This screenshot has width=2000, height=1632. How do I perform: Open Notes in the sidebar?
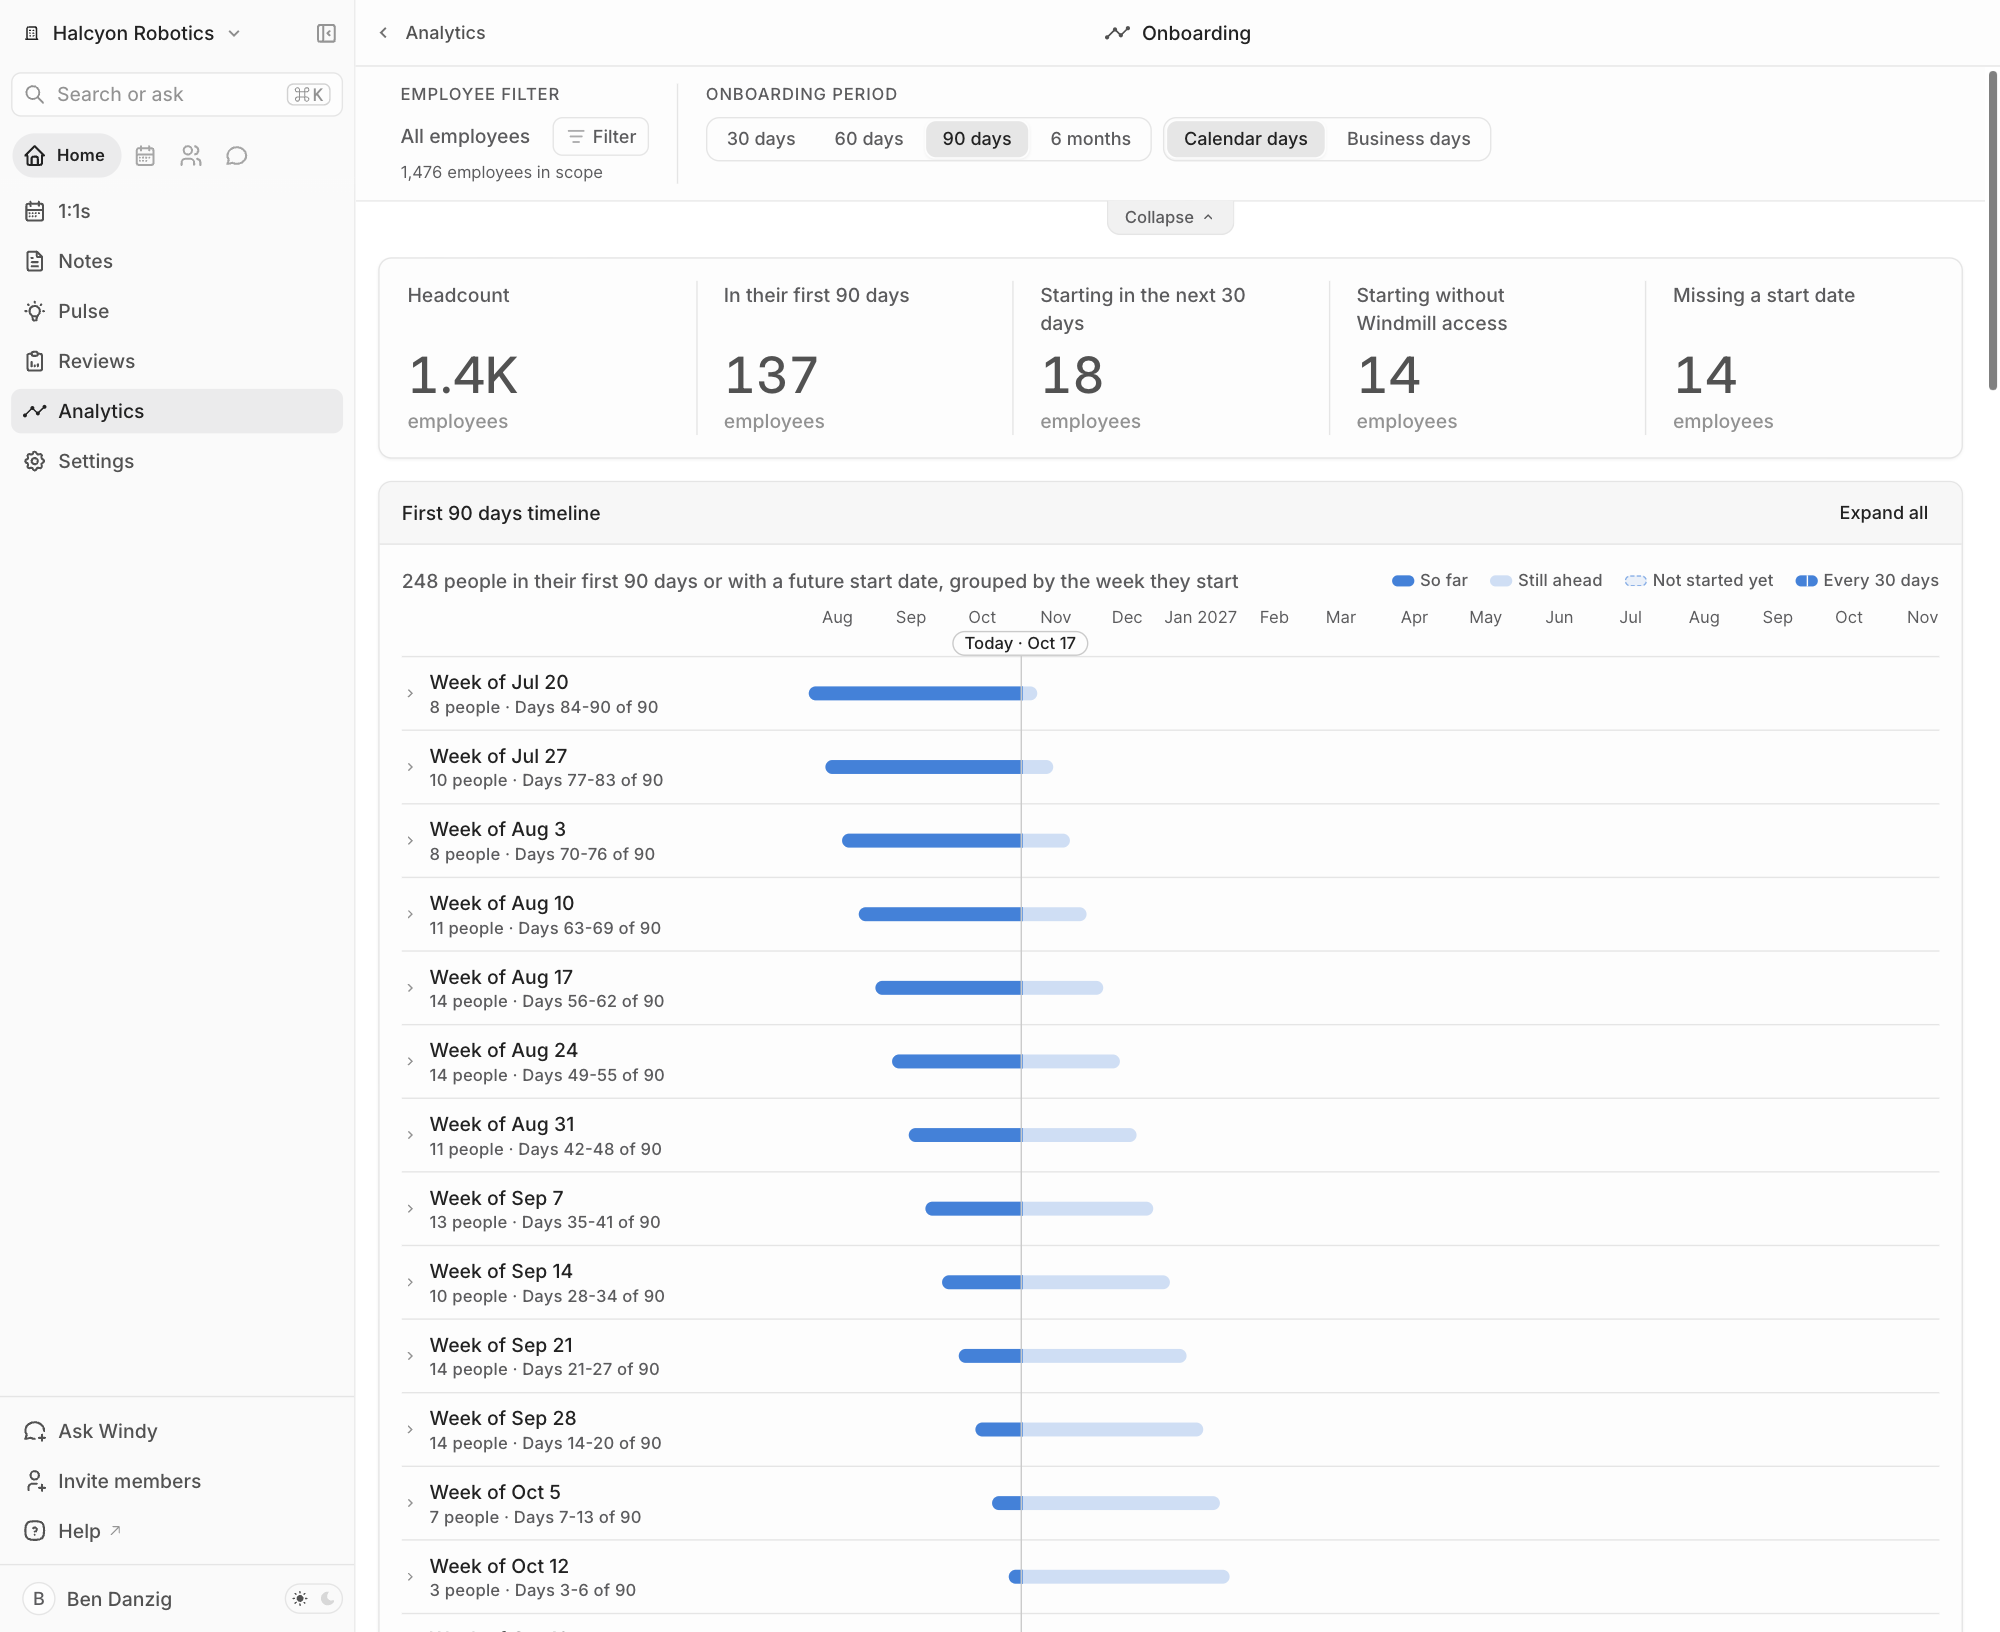177,261
